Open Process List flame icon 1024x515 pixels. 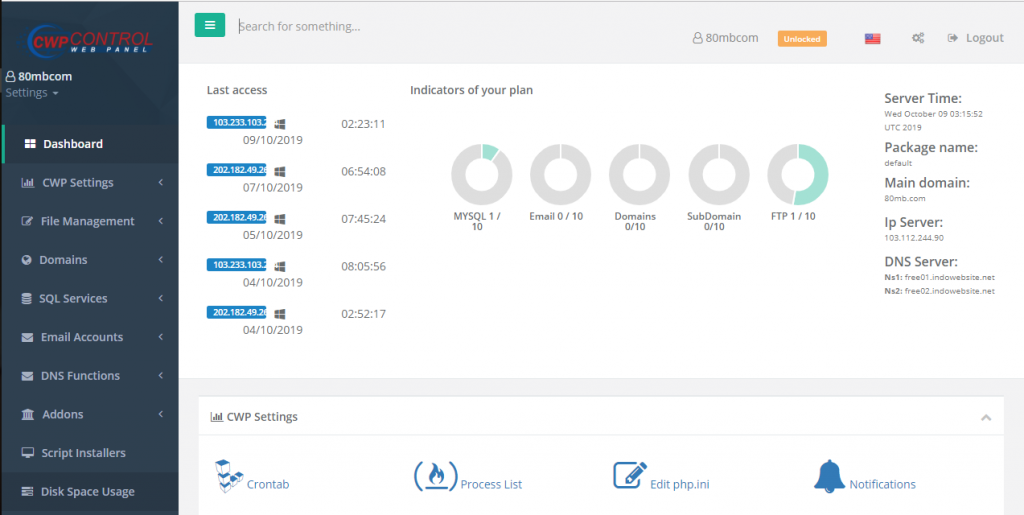433,477
